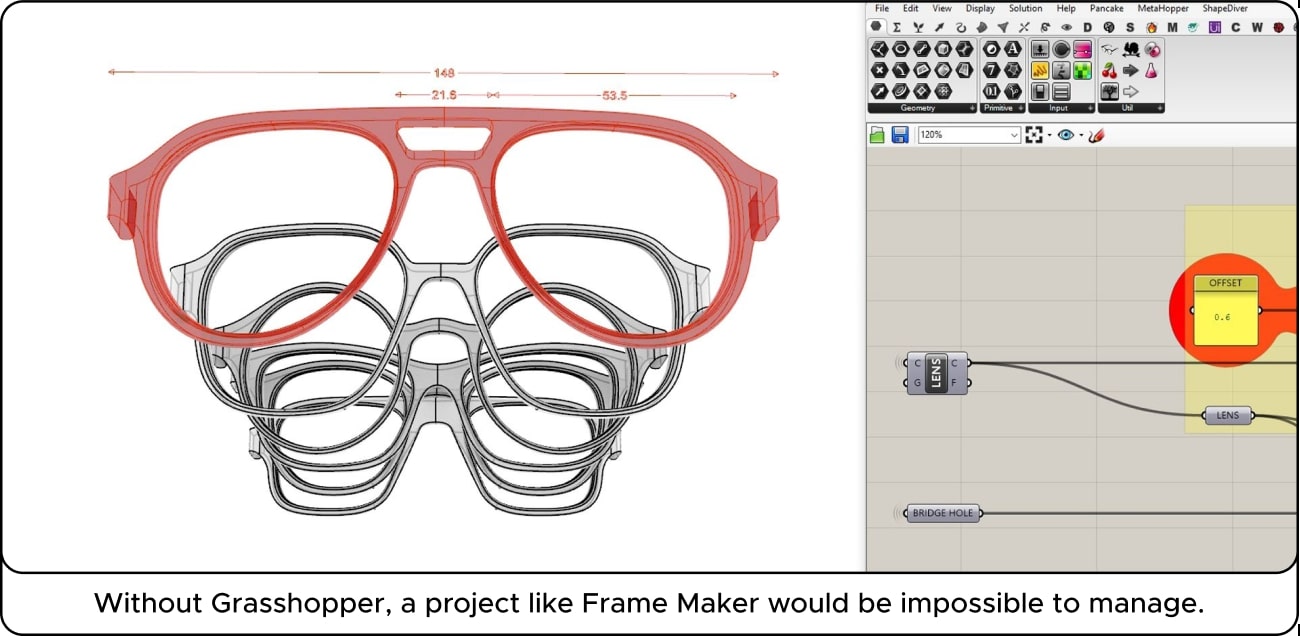The width and height of the screenshot is (1300, 636).
Task: Select the Cherry Picker icon in Util panel
Action: point(1109,70)
